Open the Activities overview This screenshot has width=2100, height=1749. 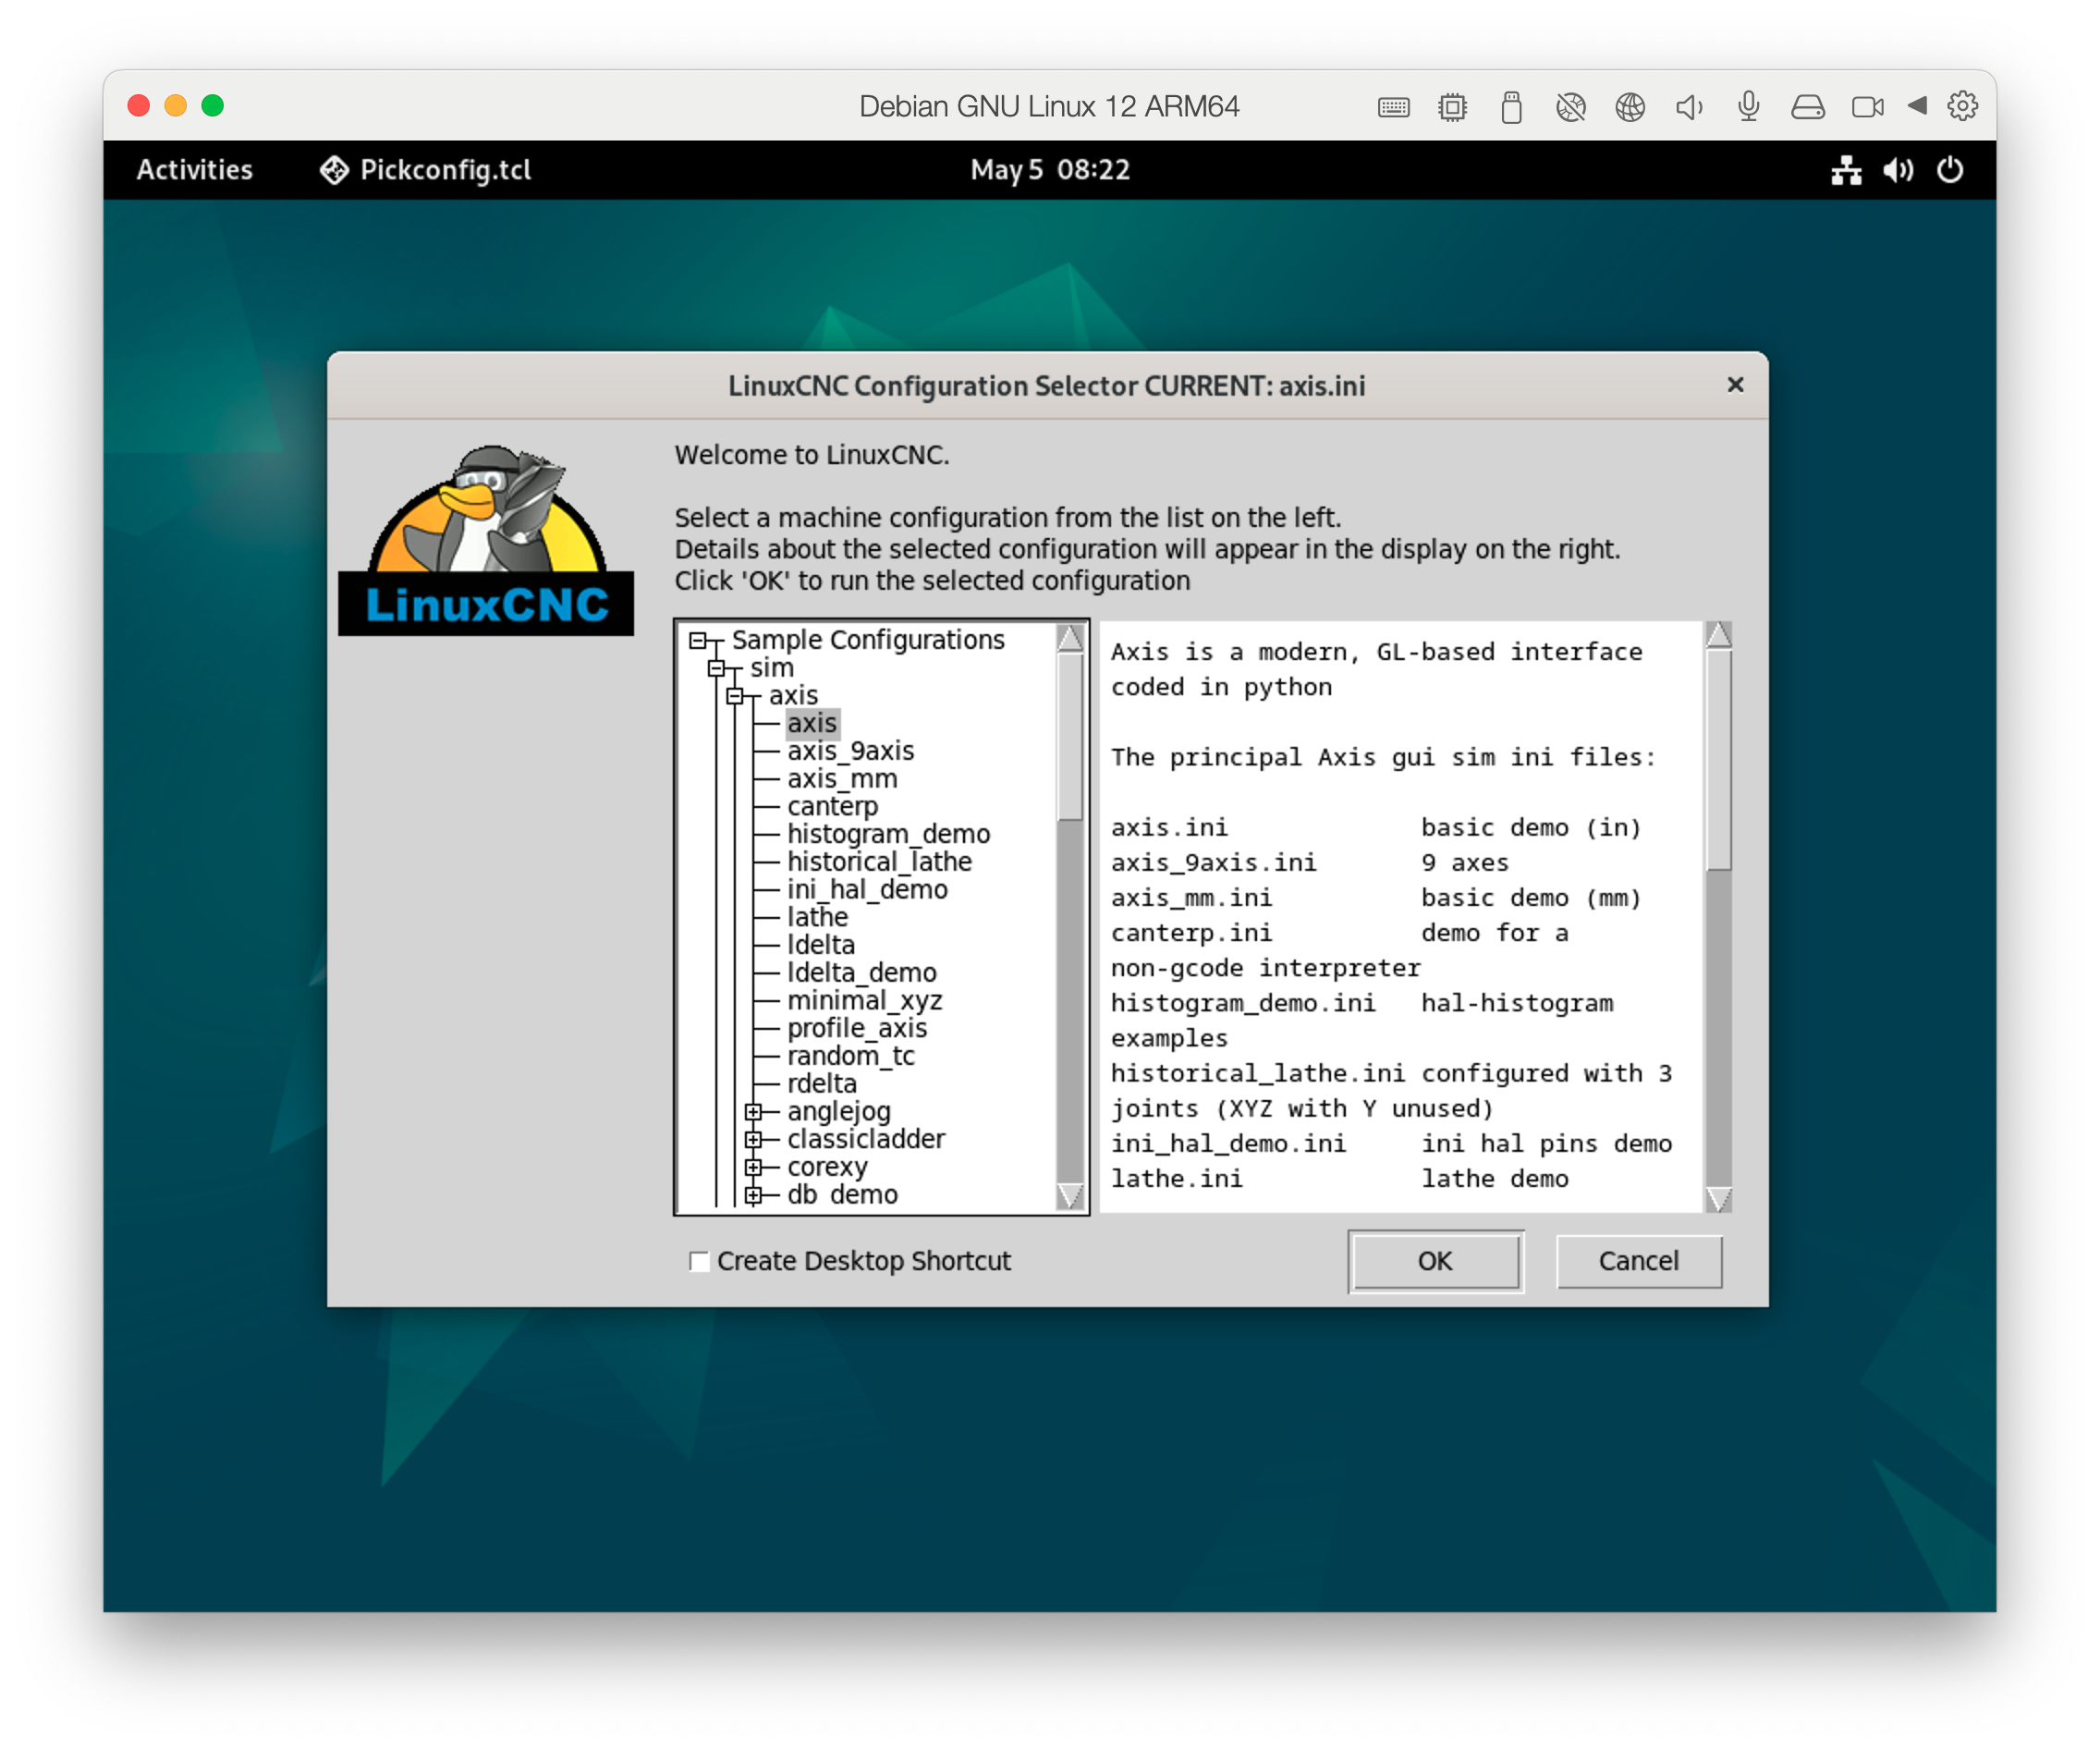pos(195,170)
